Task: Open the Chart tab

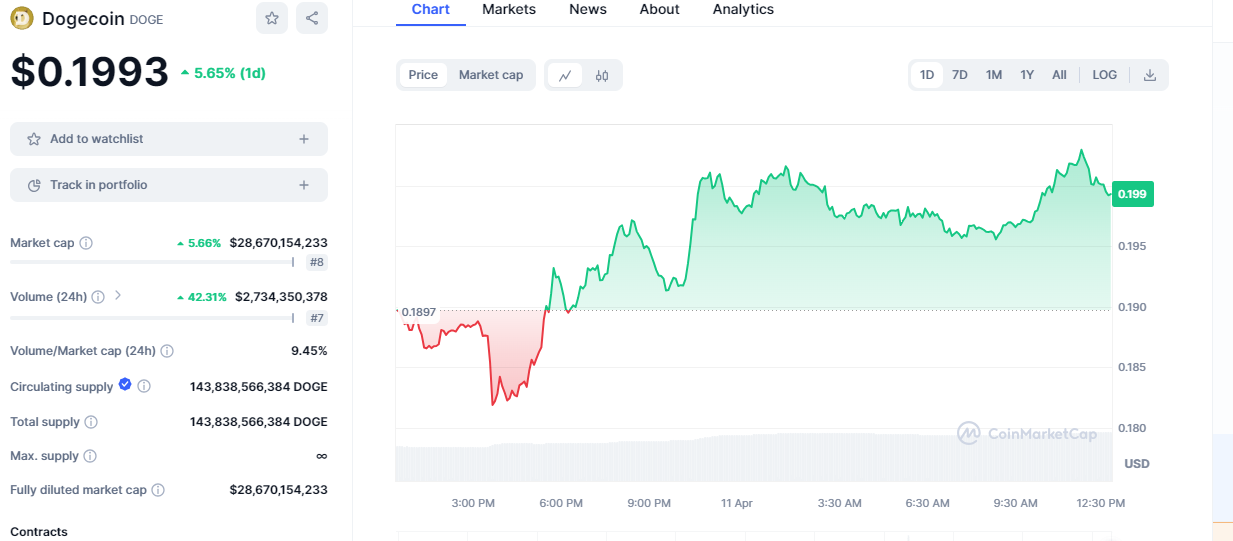Action: coord(431,10)
